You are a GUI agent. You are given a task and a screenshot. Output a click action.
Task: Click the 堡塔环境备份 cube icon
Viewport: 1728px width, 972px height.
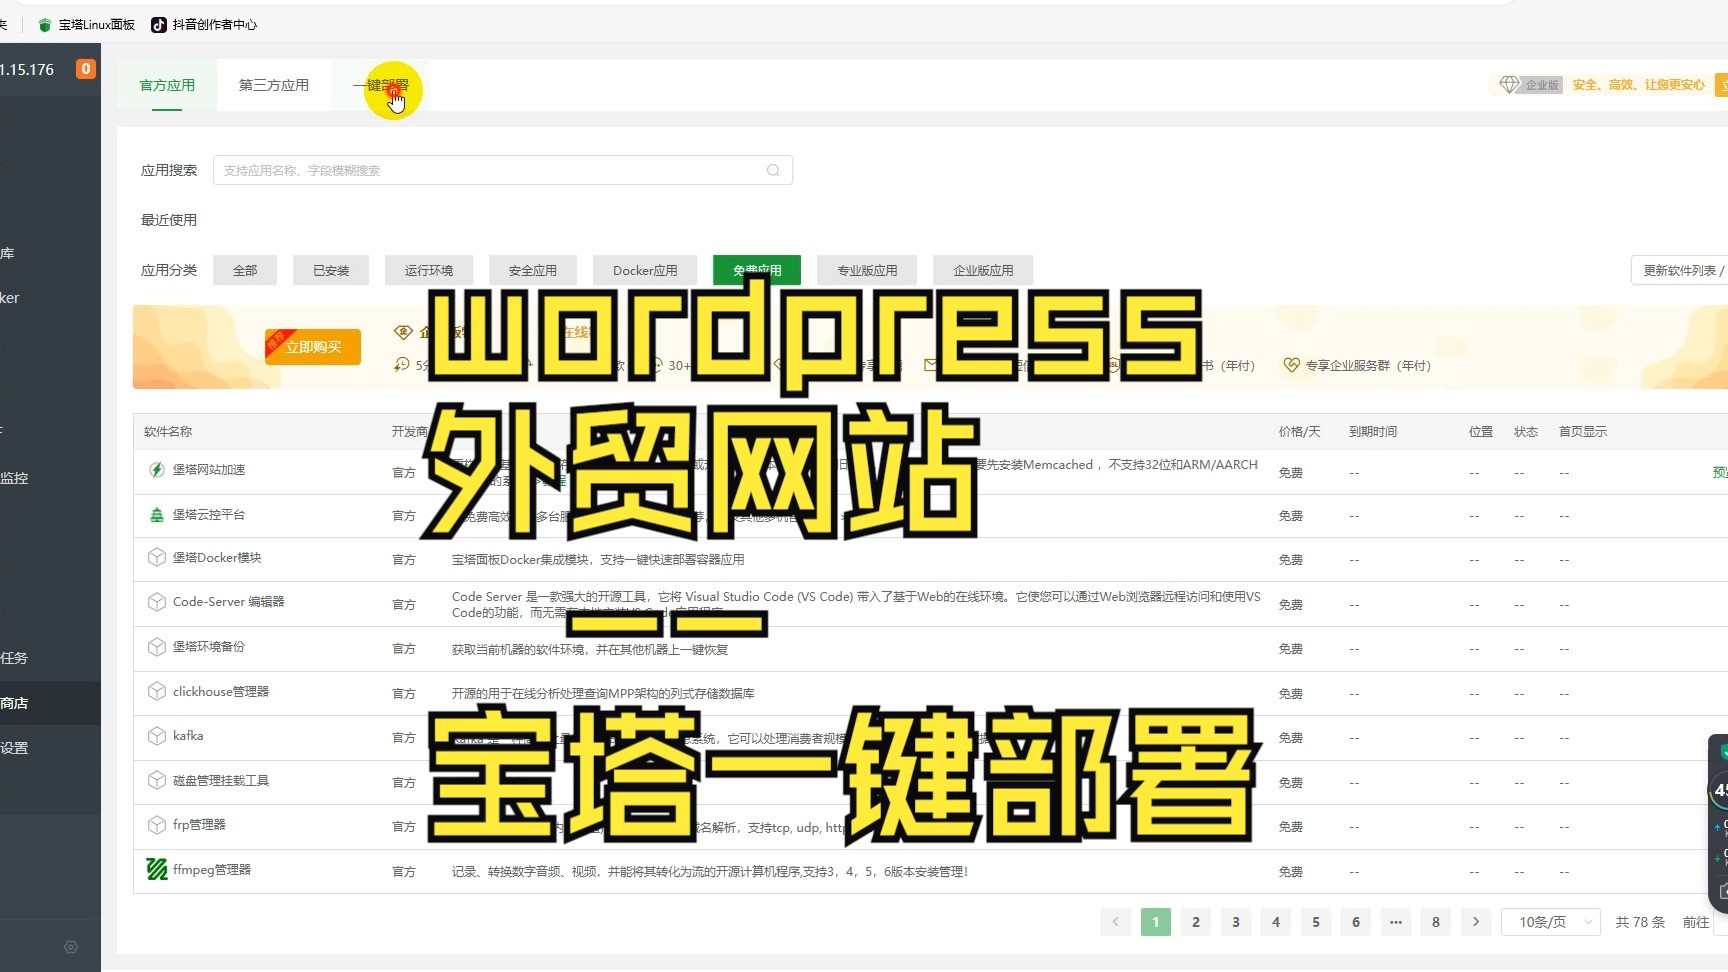(157, 647)
